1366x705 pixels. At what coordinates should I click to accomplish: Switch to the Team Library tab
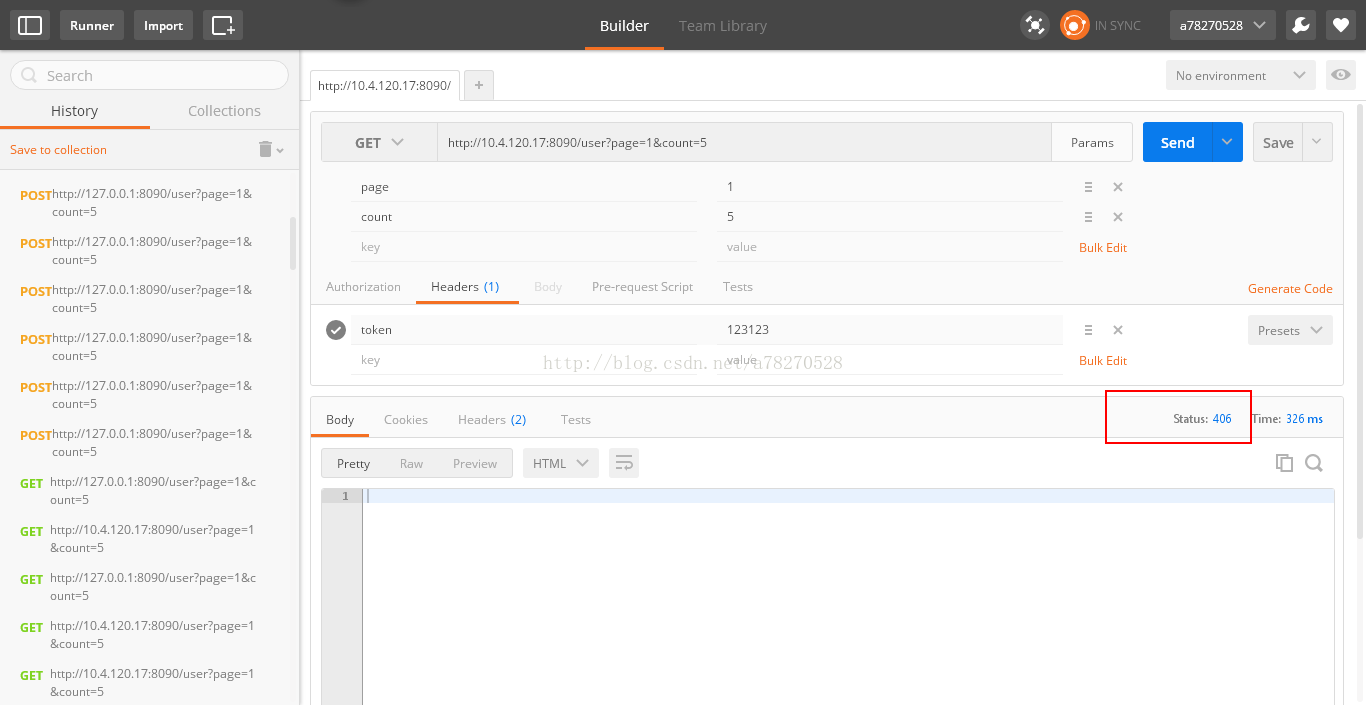click(723, 26)
